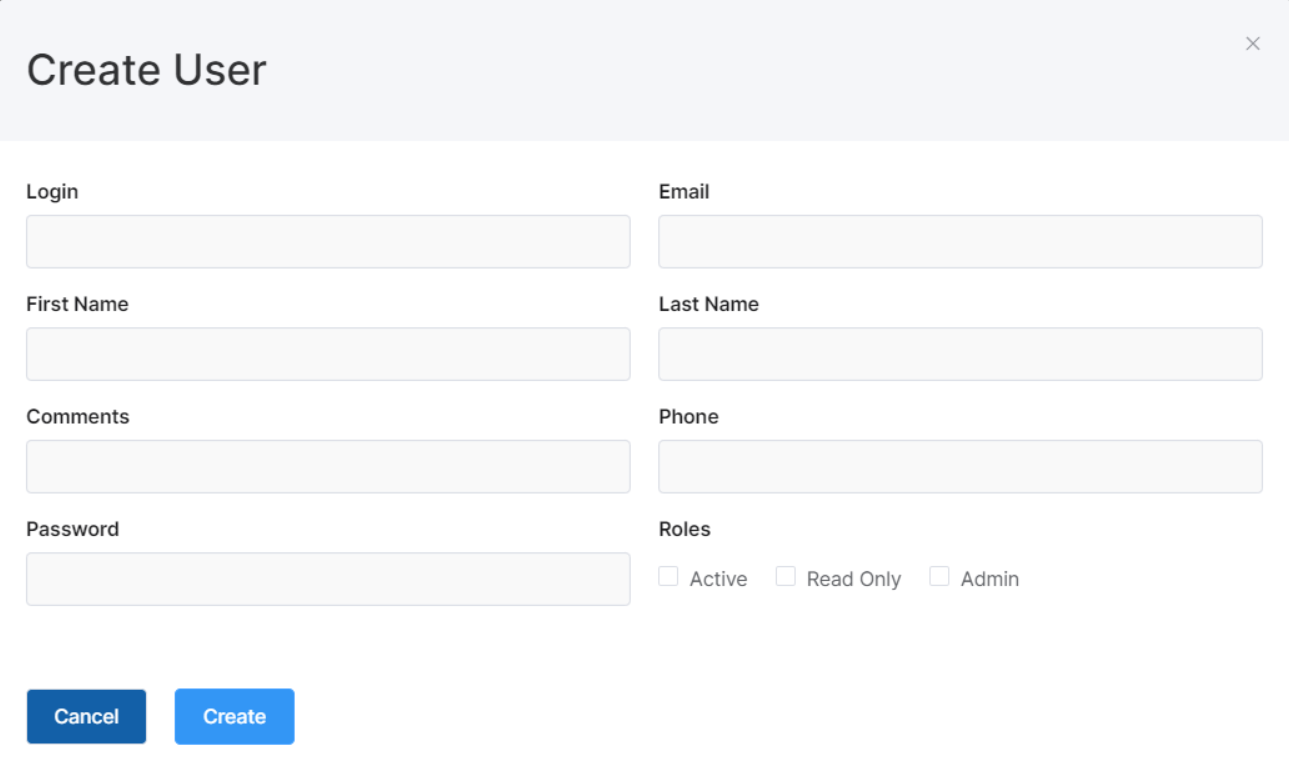The height and width of the screenshot is (768, 1289).
Task: Click the Phone input field
Action: click(960, 466)
